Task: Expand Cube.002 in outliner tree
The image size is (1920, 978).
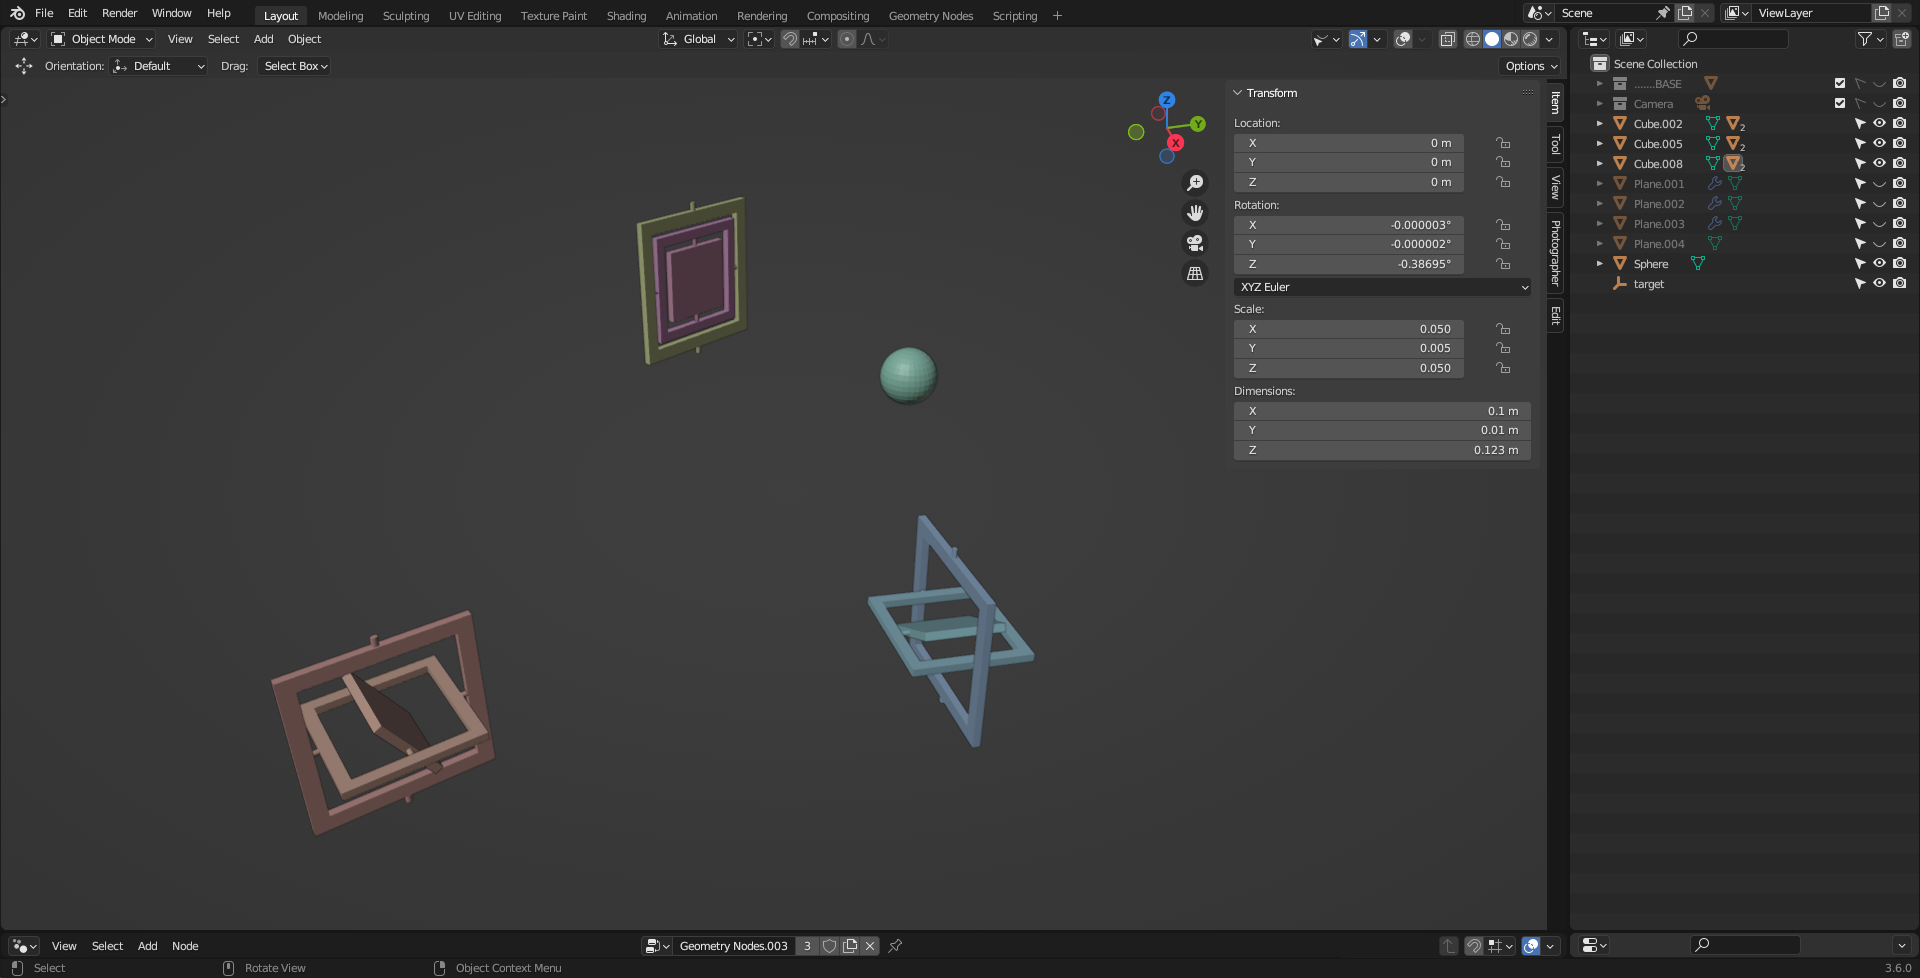Action: pos(1600,124)
